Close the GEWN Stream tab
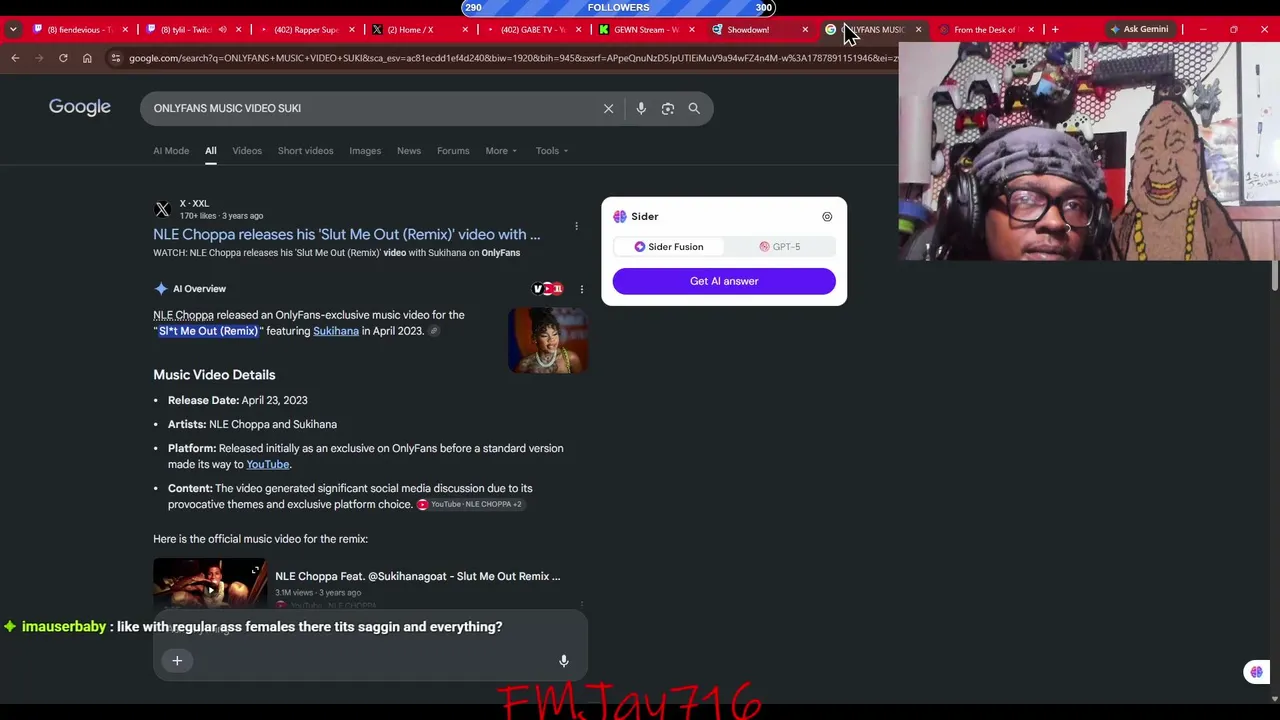This screenshot has width=1280, height=720. pos(692,29)
